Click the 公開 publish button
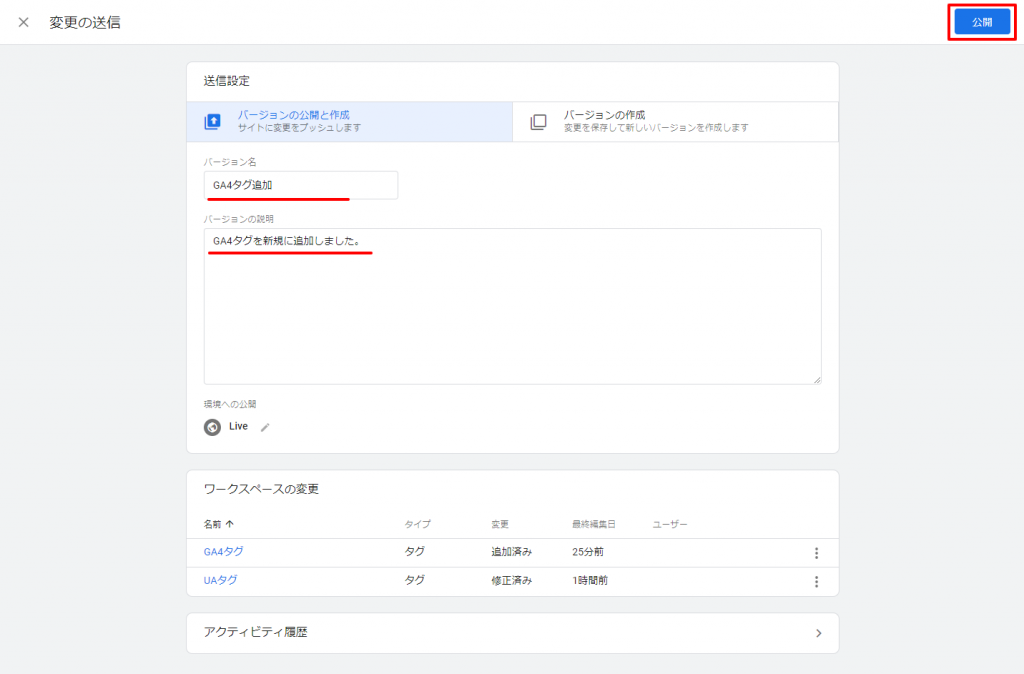 (x=982, y=22)
